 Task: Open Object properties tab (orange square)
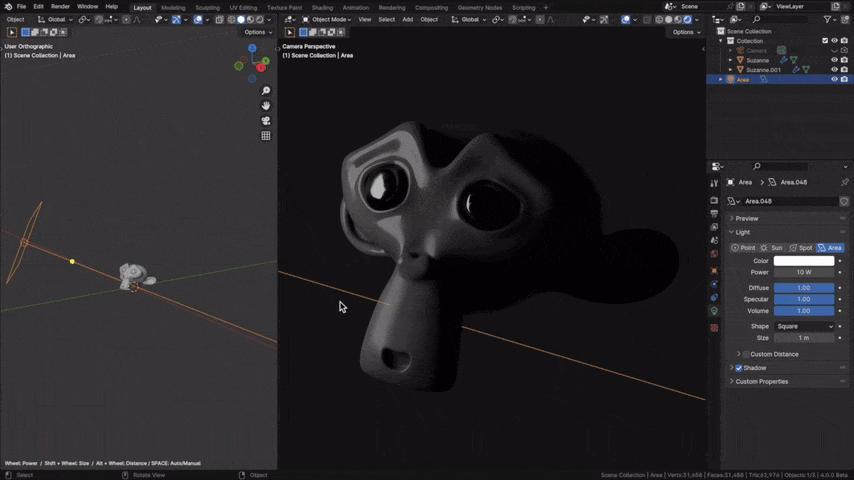tap(714, 271)
